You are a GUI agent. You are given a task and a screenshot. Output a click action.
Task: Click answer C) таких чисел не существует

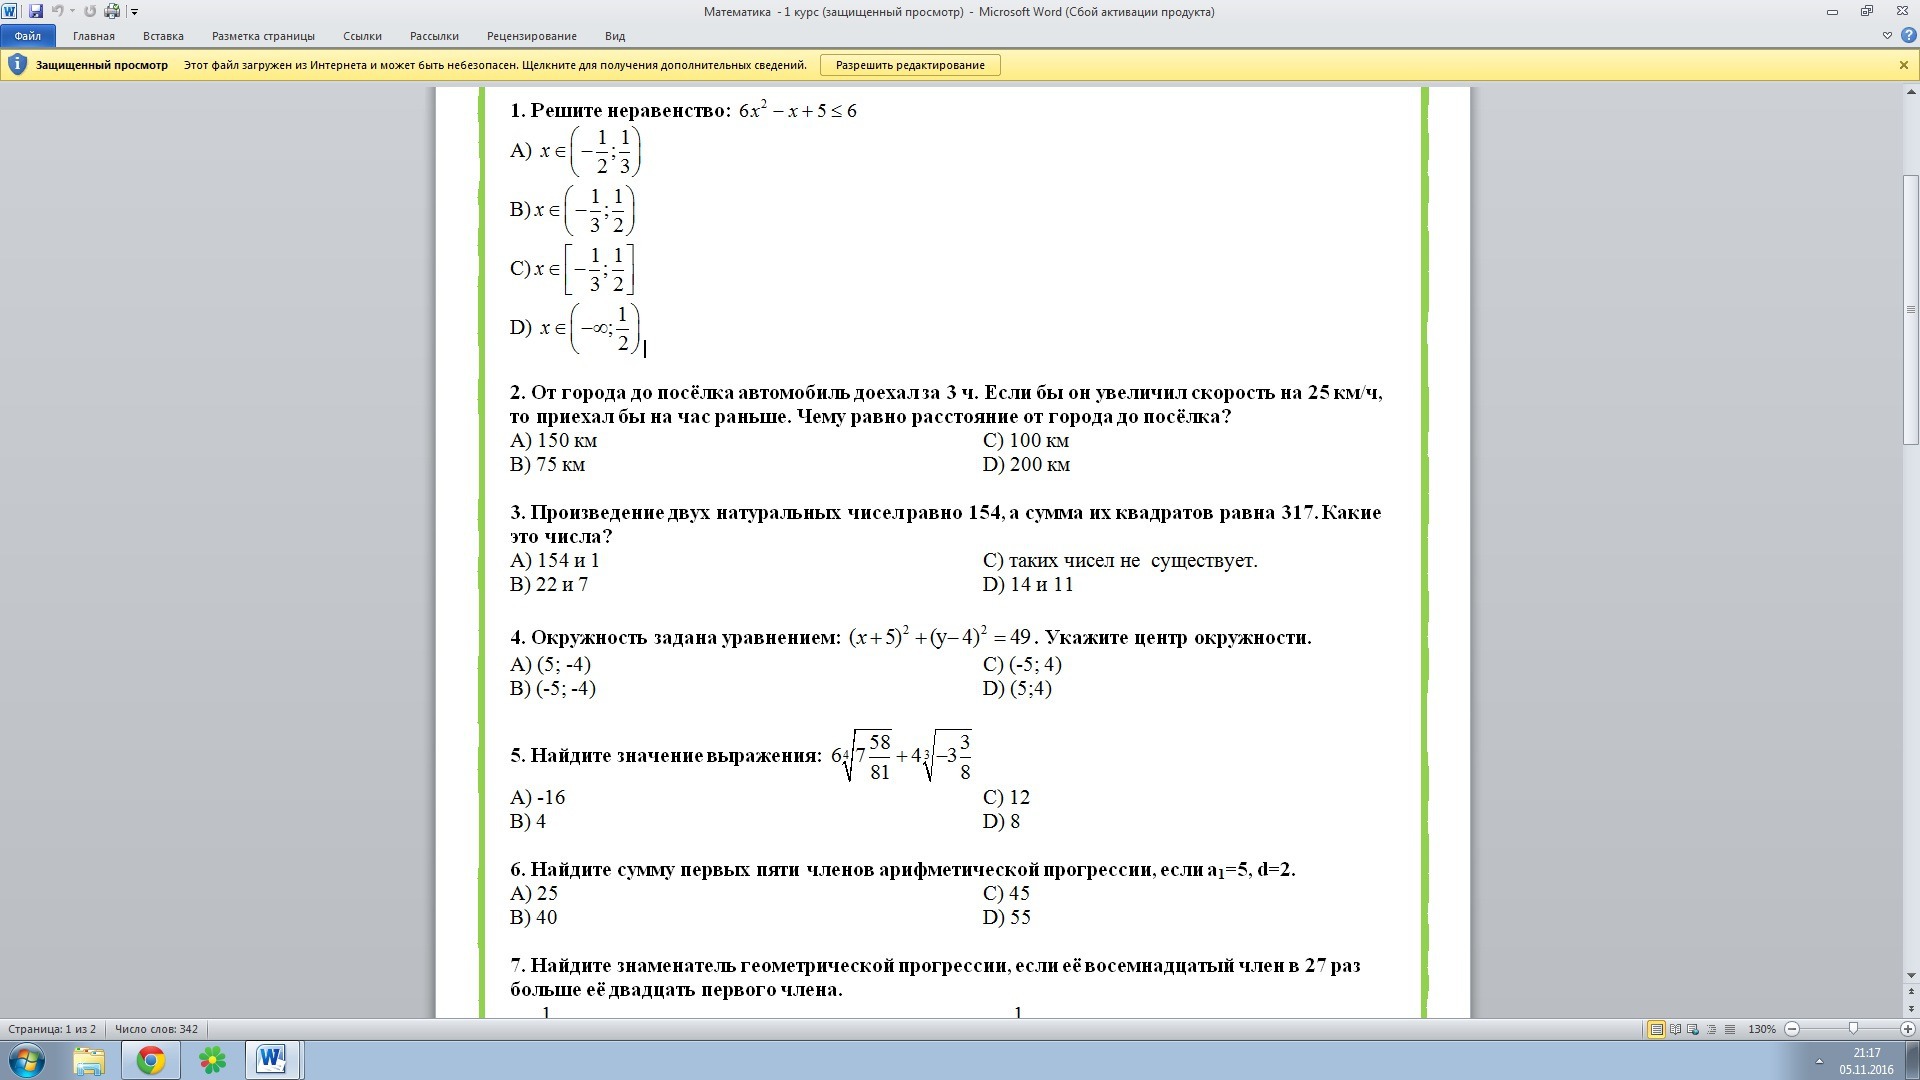click(1120, 560)
